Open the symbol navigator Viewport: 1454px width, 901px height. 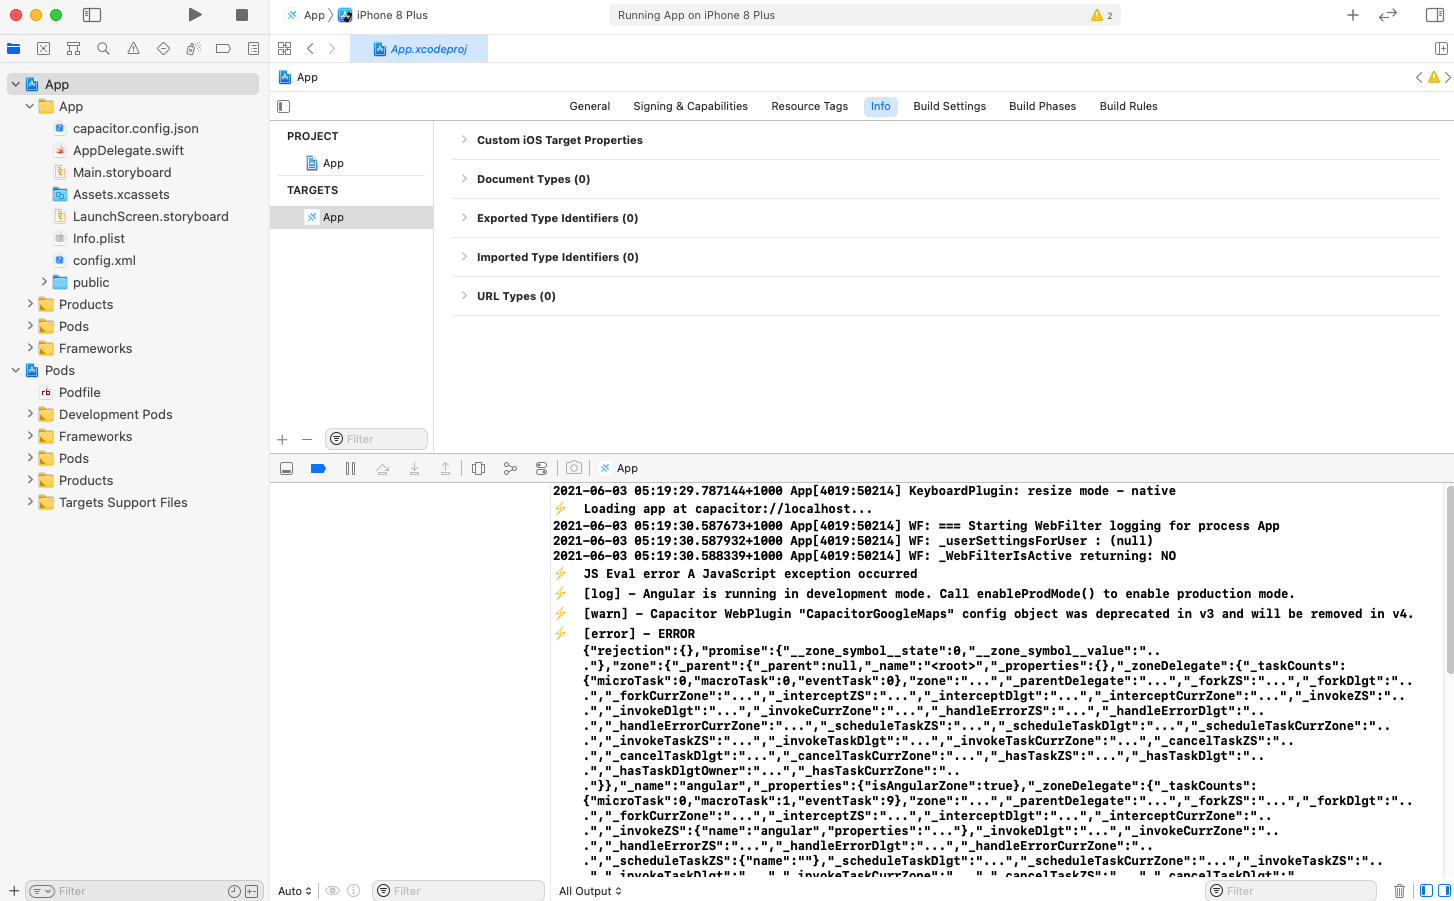pyautogui.click(x=73, y=48)
